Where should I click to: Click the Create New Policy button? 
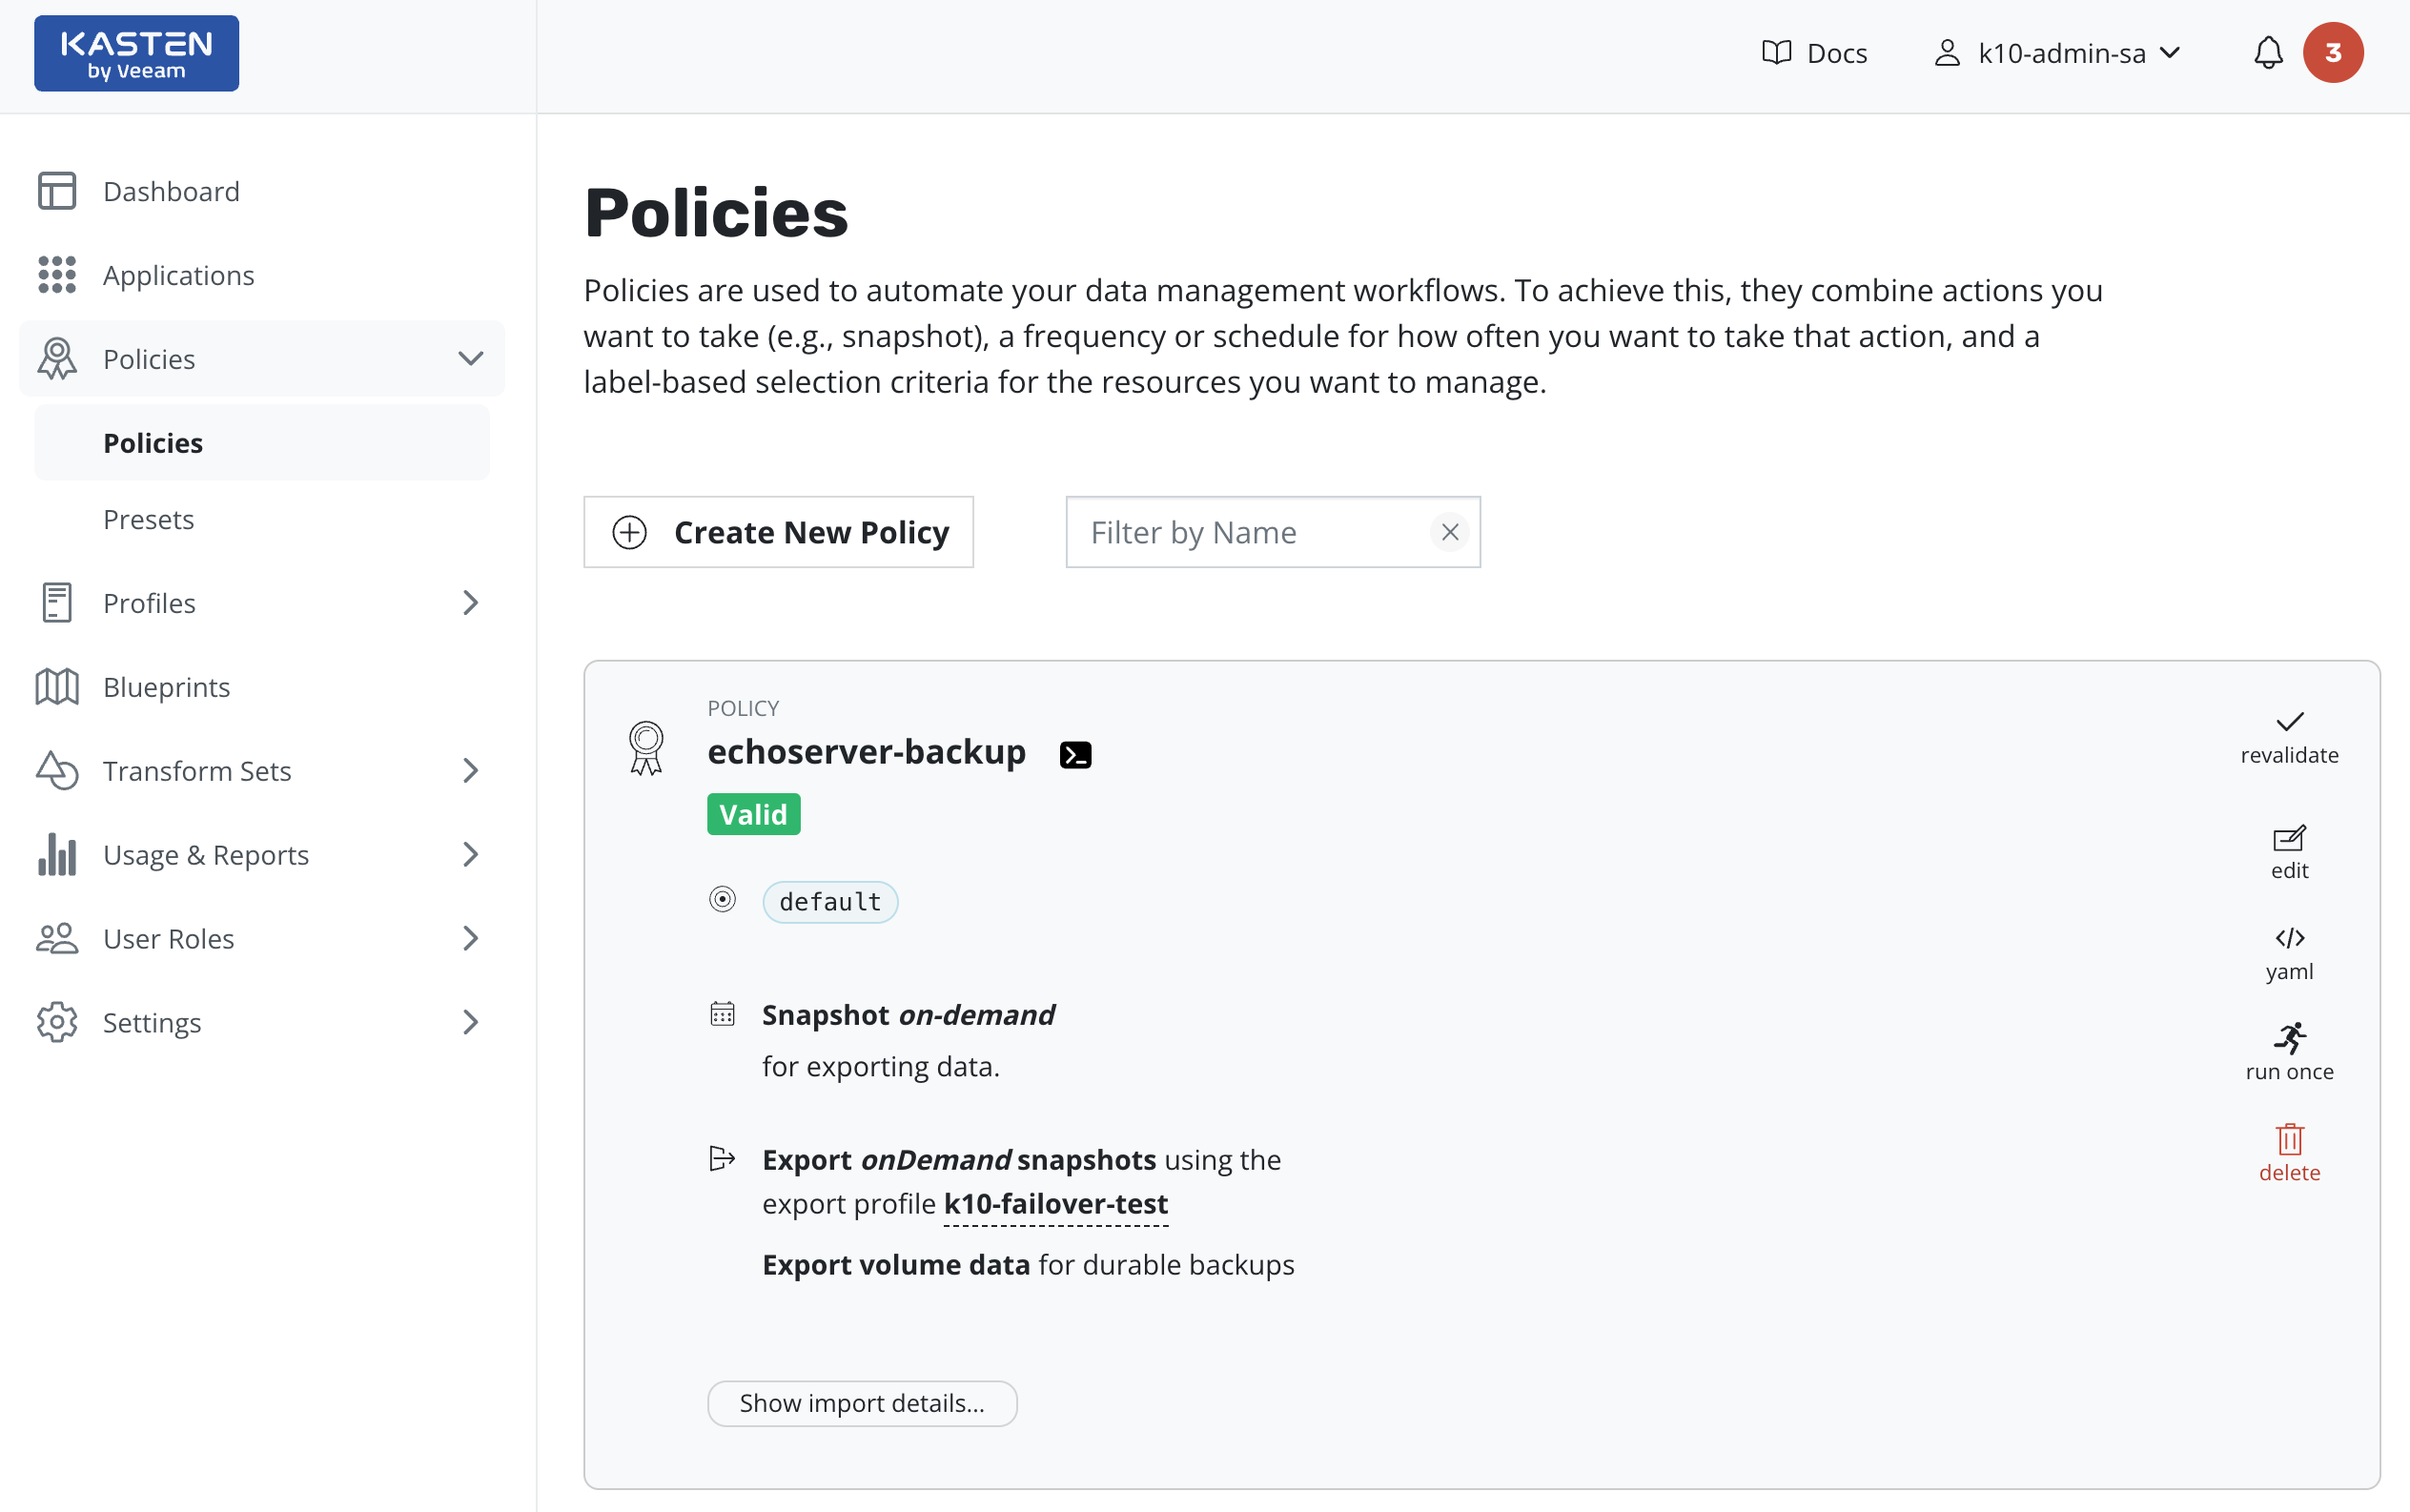pos(778,532)
